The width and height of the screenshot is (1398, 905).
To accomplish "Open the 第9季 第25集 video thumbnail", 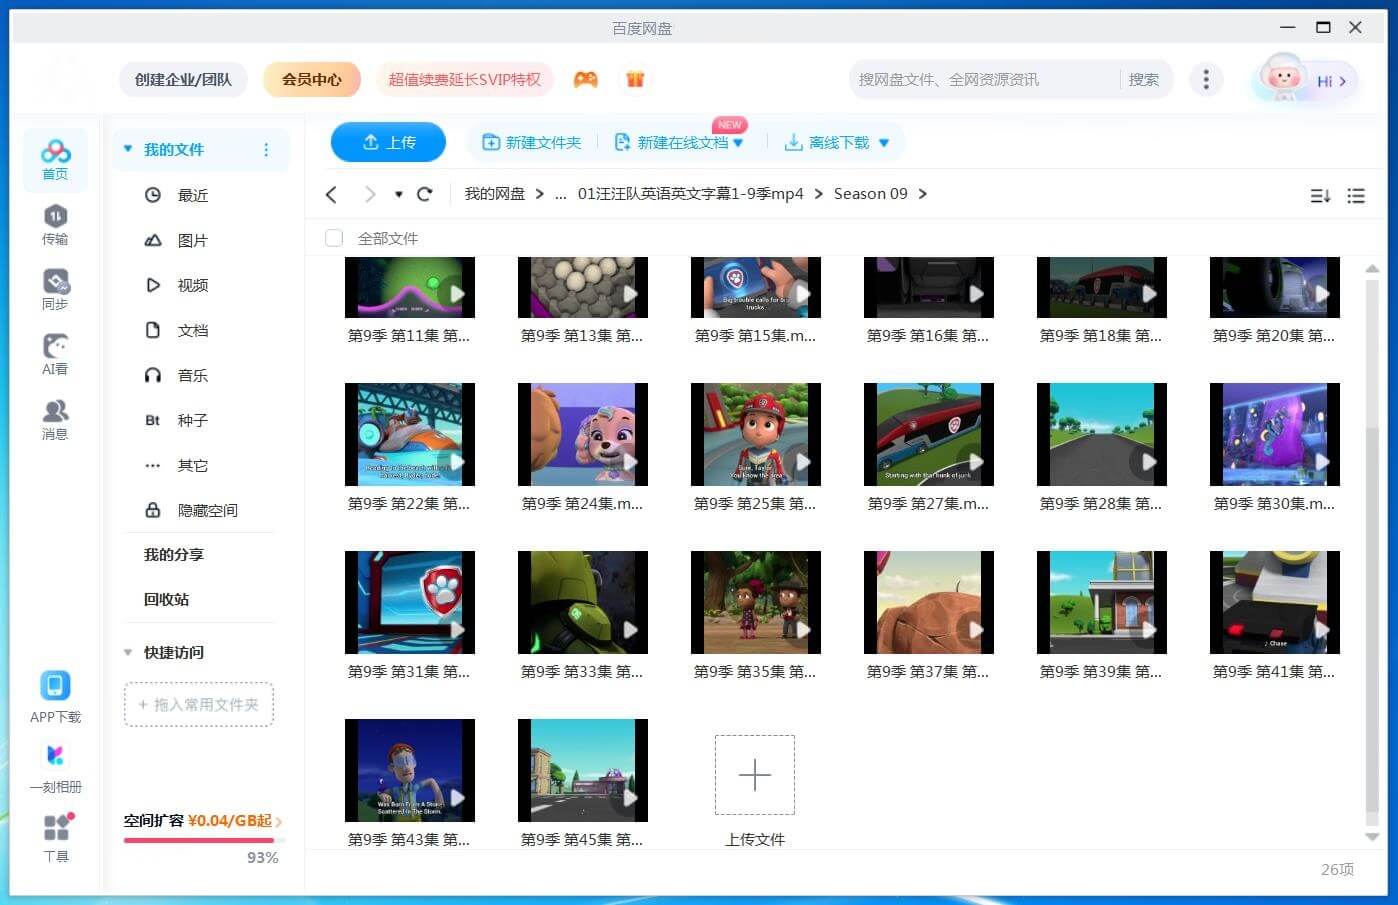I will (755, 435).
